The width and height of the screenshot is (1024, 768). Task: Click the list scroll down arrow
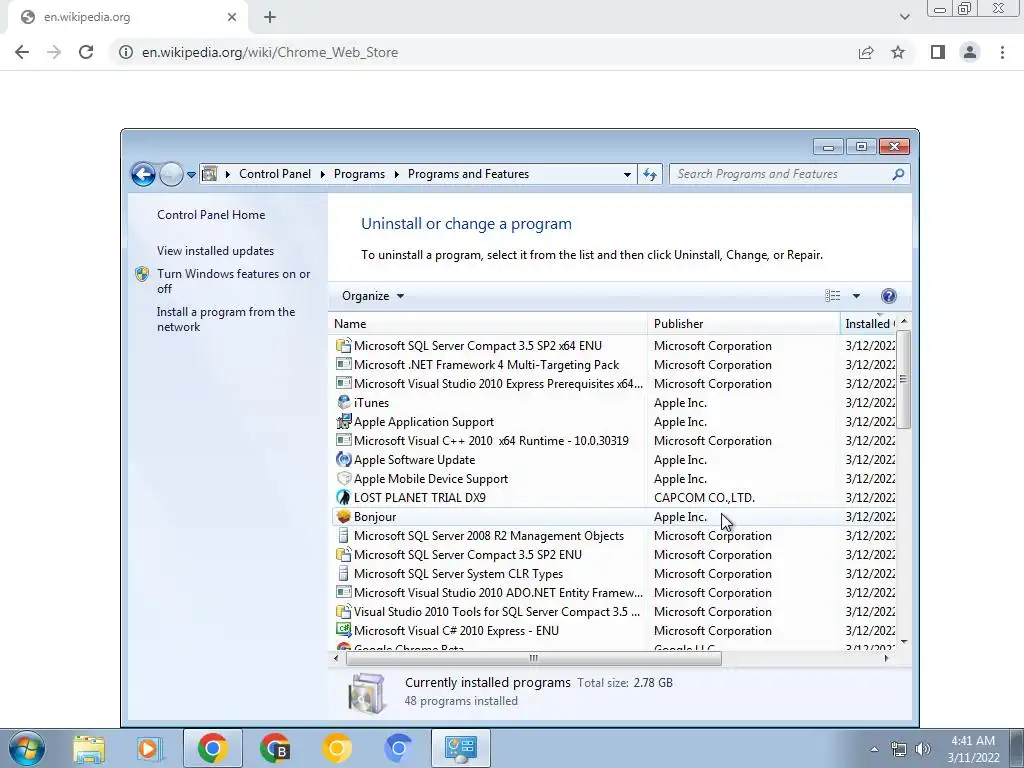pyautogui.click(x=904, y=643)
